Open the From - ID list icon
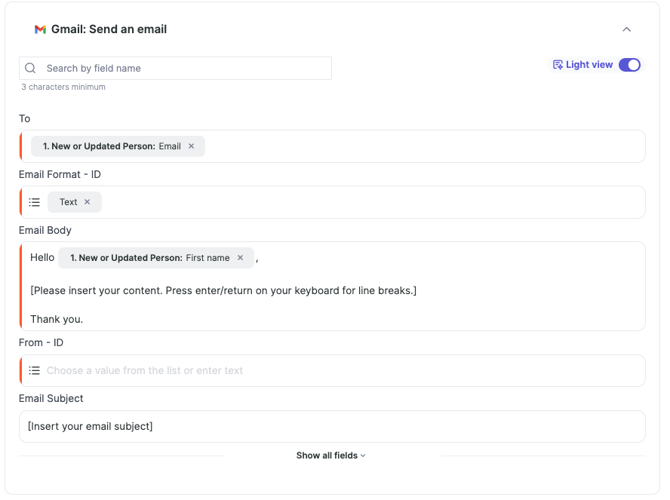 click(x=34, y=370)
